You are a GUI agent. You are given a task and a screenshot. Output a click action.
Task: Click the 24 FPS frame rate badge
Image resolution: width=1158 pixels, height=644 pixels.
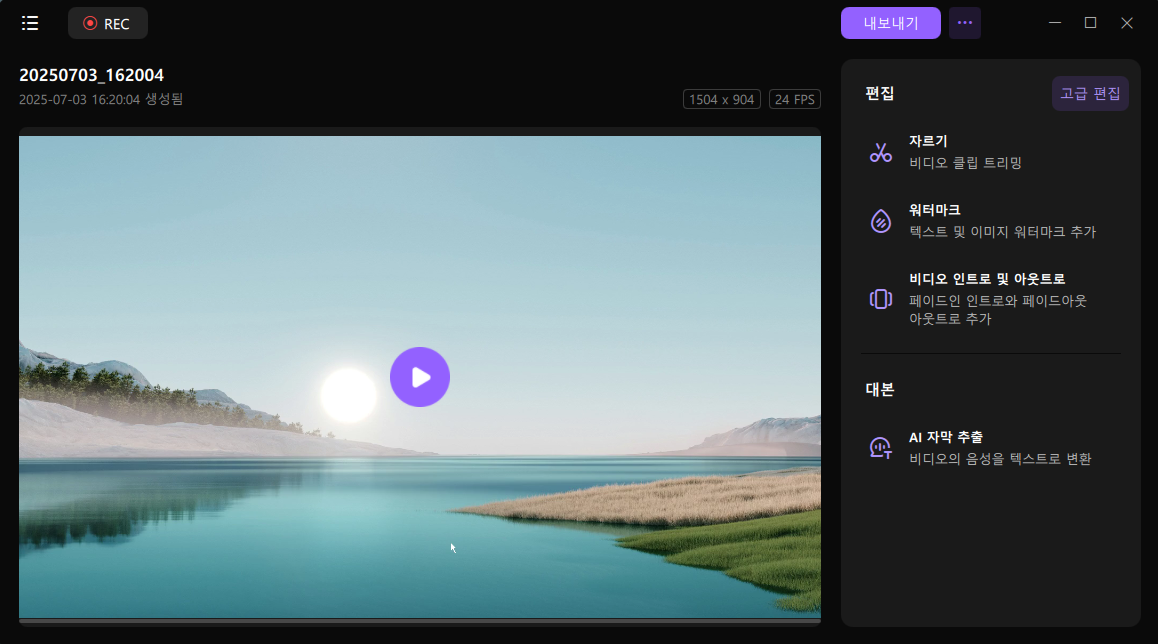coord(794,100)
